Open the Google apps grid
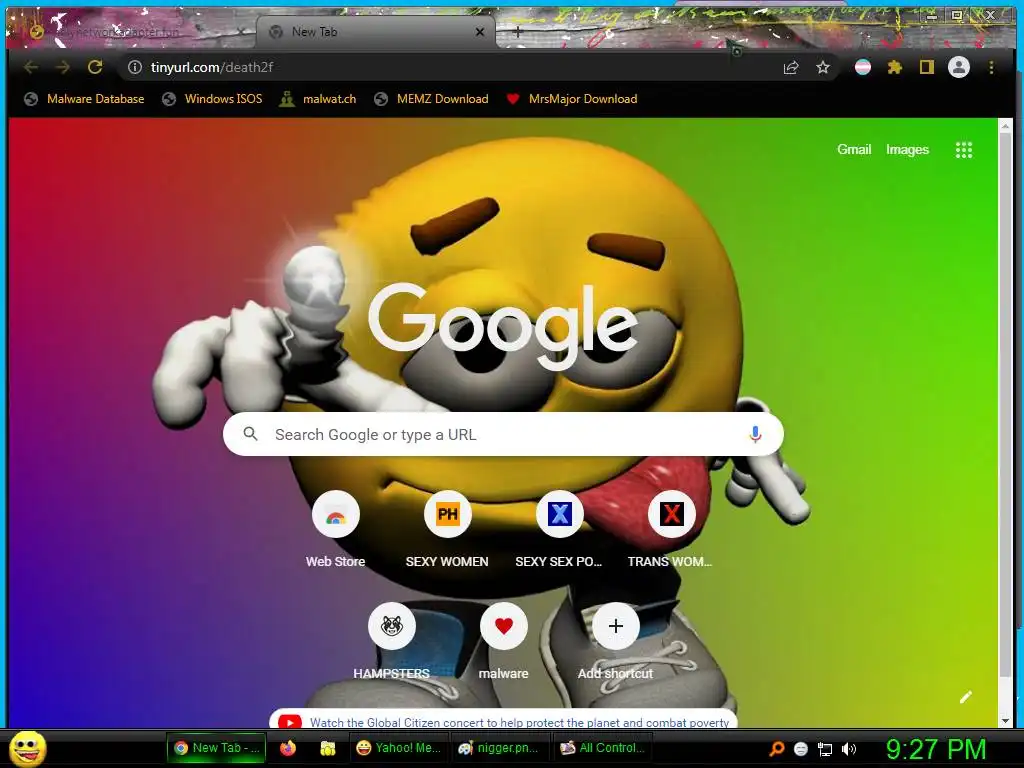 964,150
